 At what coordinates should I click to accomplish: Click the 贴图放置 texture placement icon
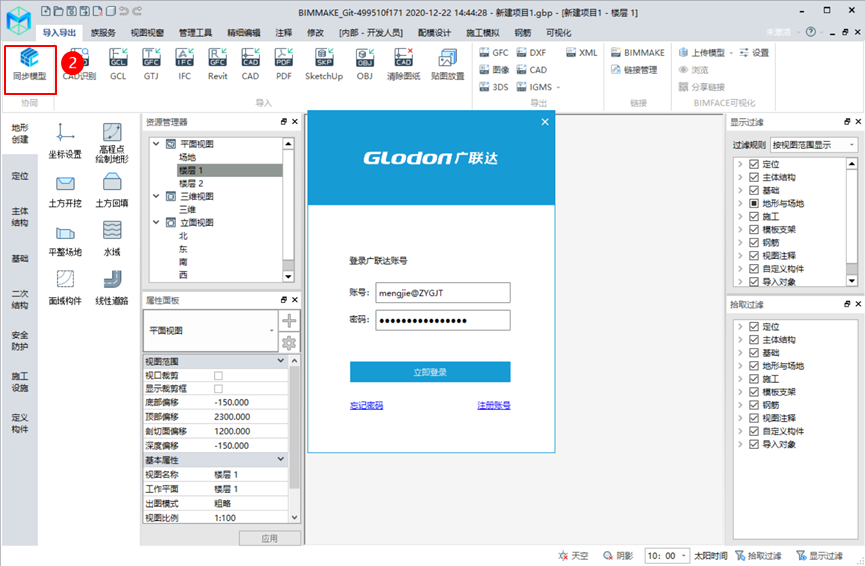point(447,65)
